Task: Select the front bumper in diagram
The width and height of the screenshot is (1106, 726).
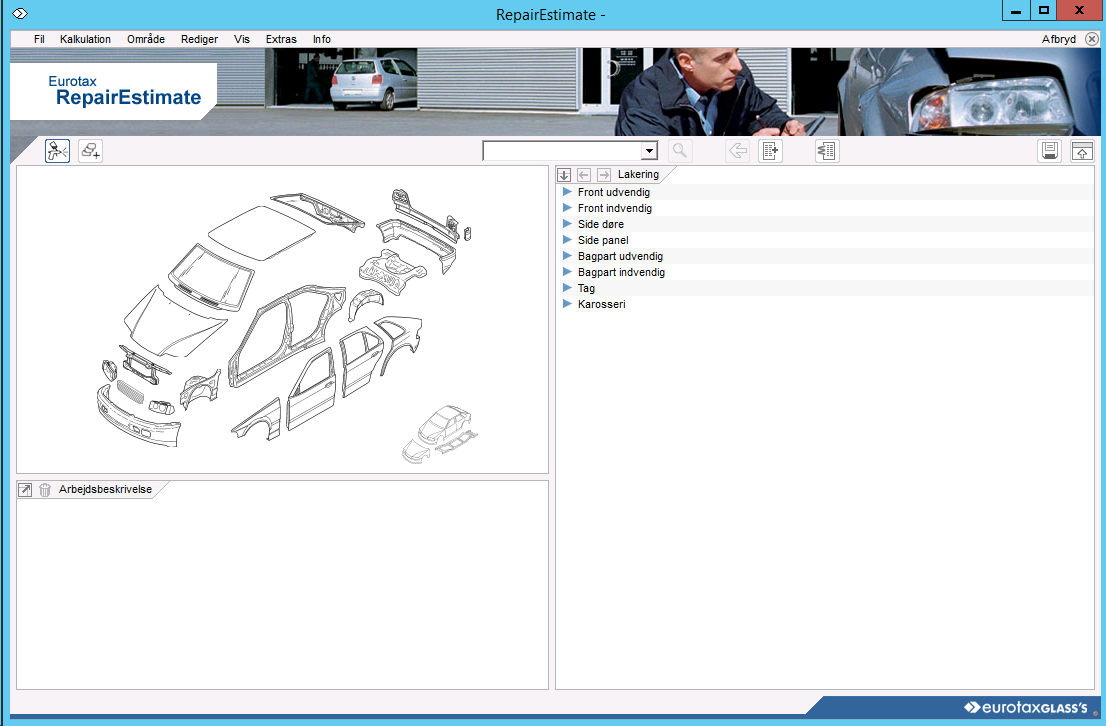Action: click(x=138, y=419)
